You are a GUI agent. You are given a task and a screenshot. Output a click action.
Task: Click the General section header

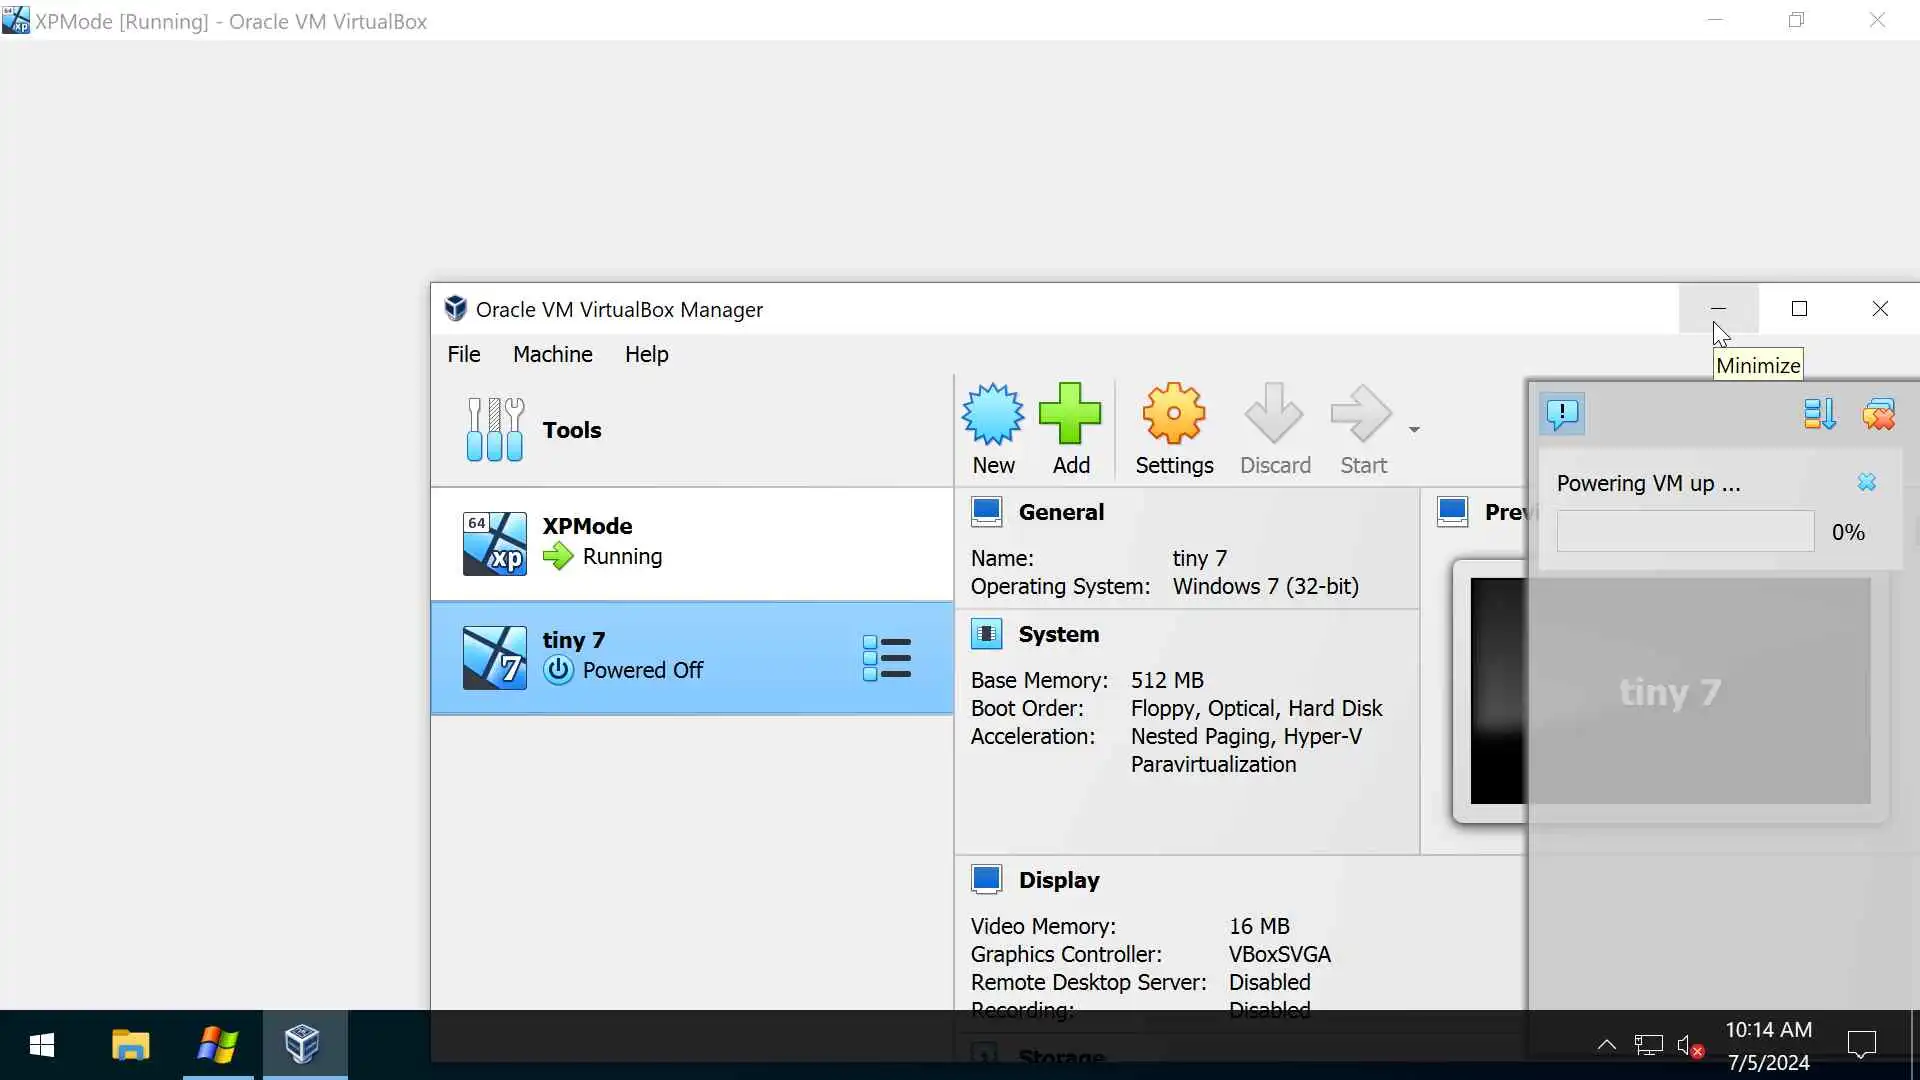1060,512
